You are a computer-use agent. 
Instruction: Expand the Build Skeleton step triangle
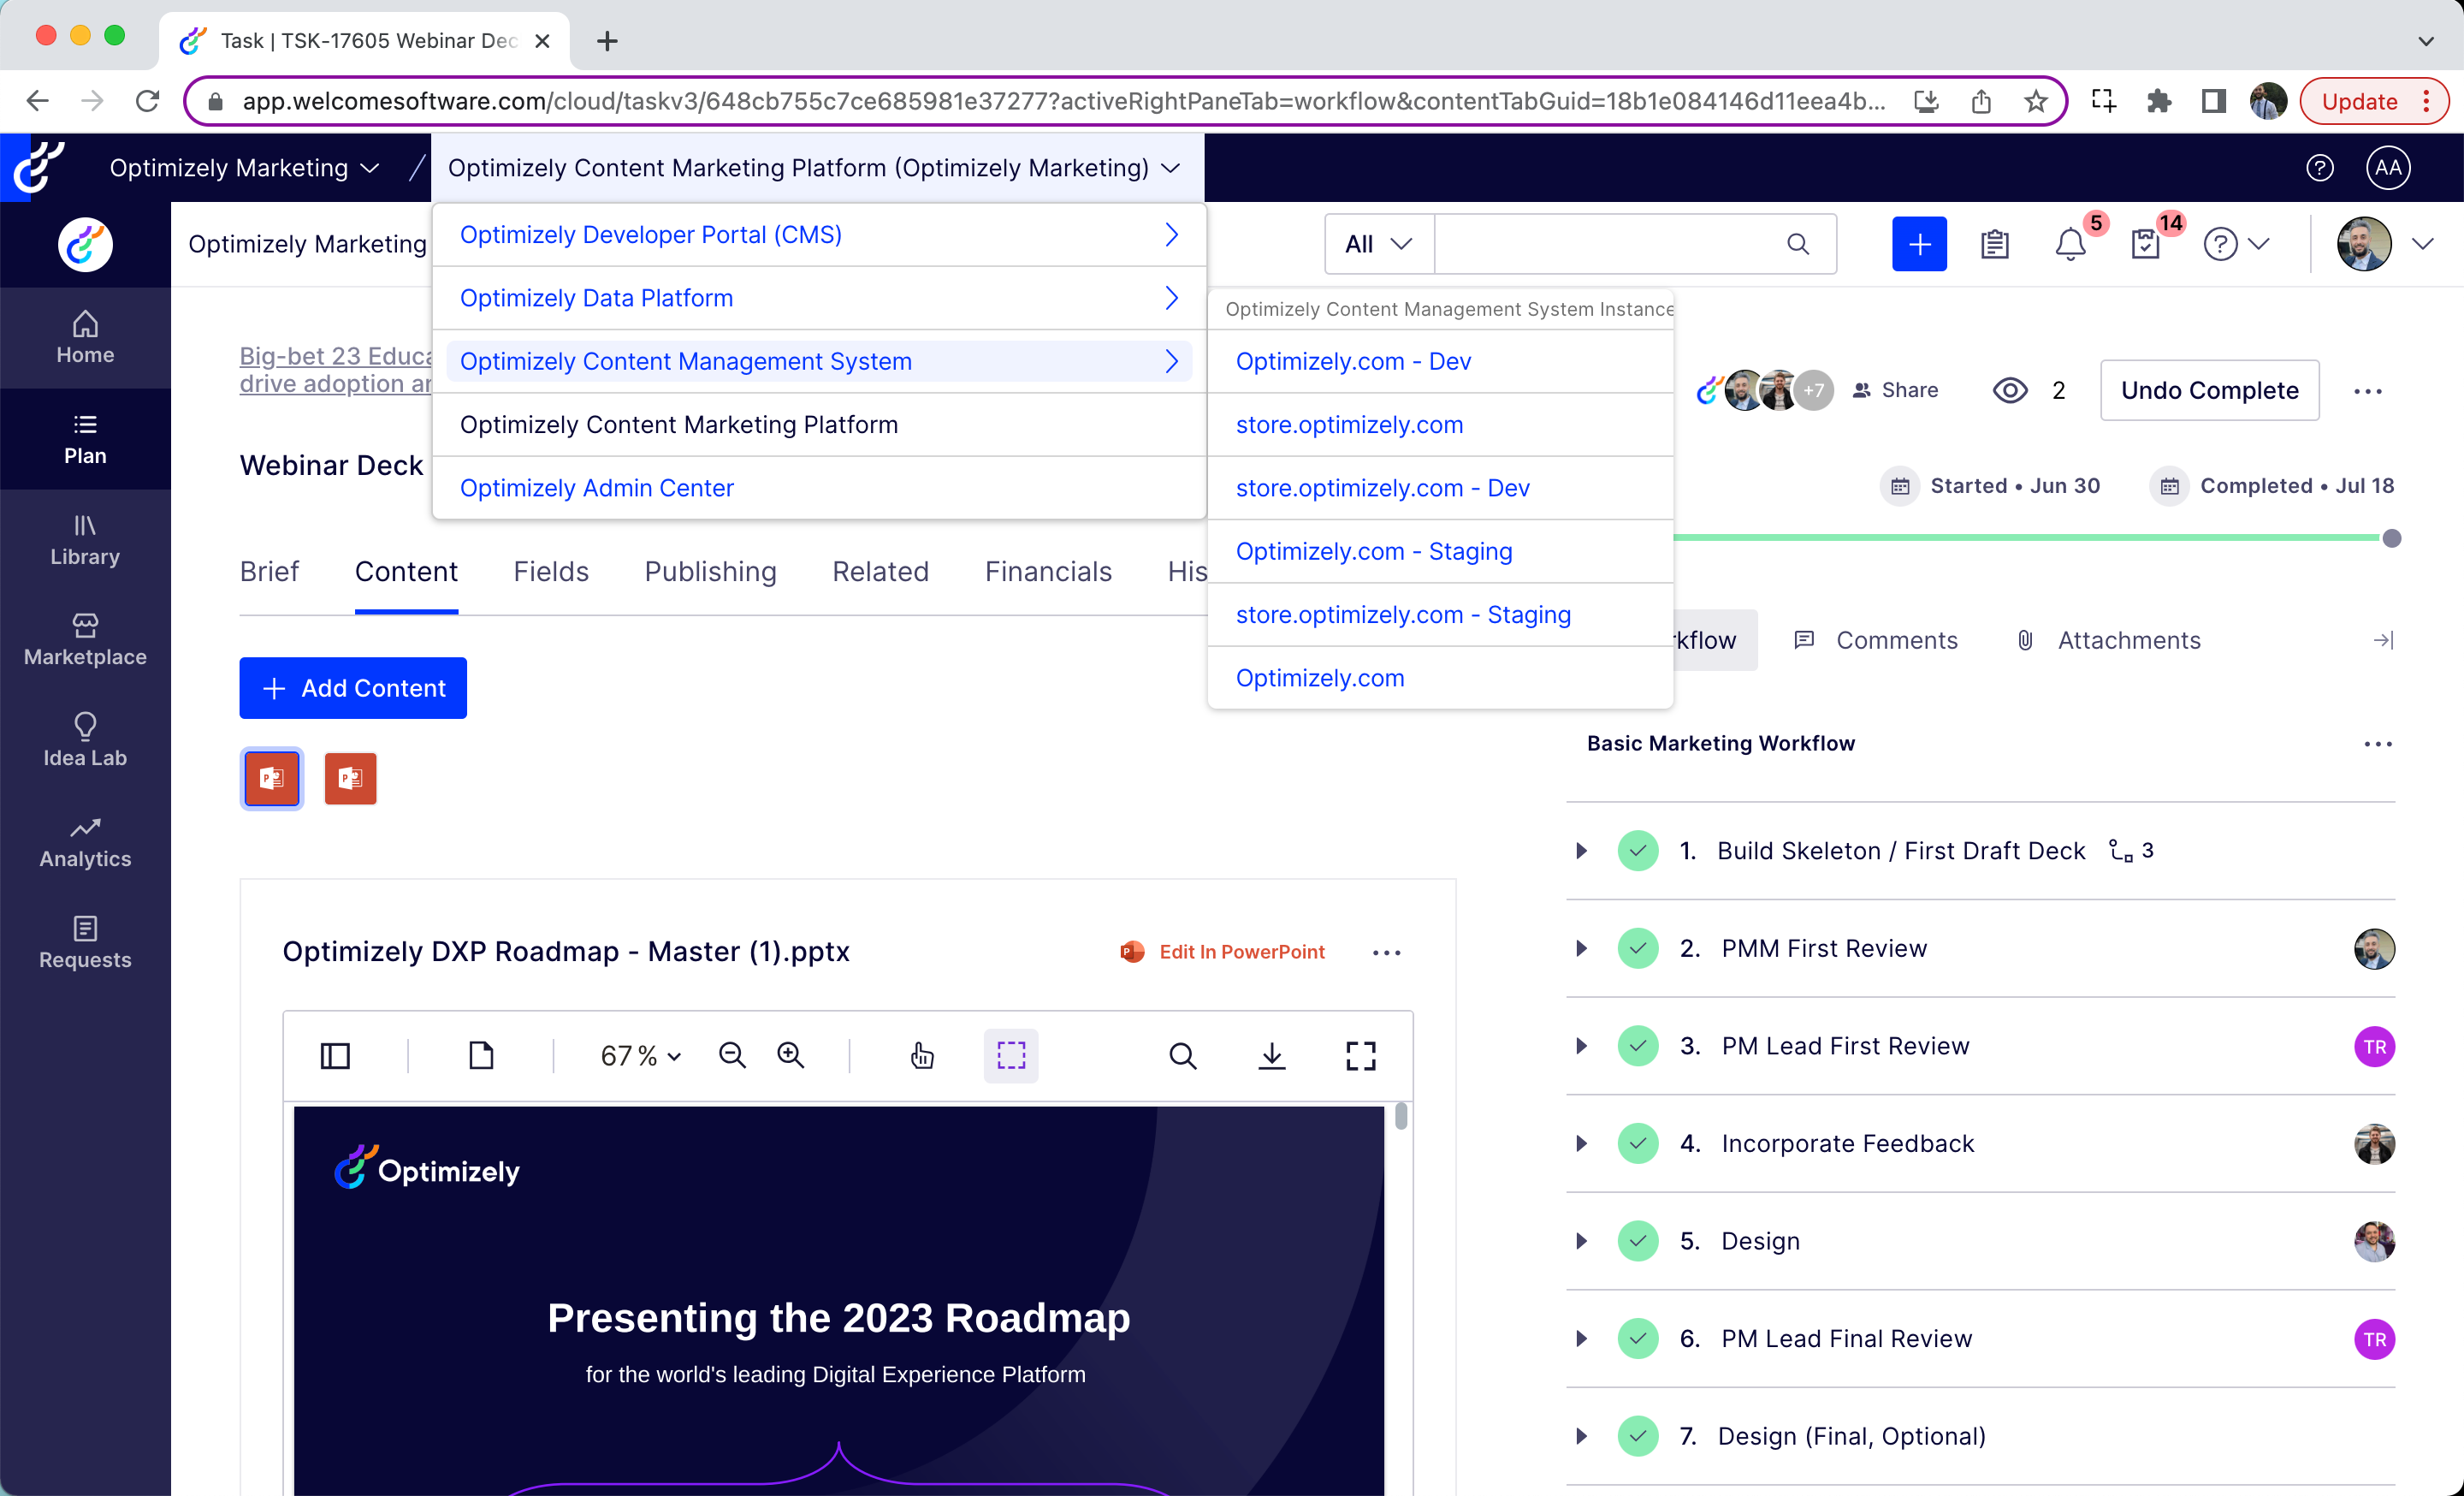click(x=1581, y=851)
